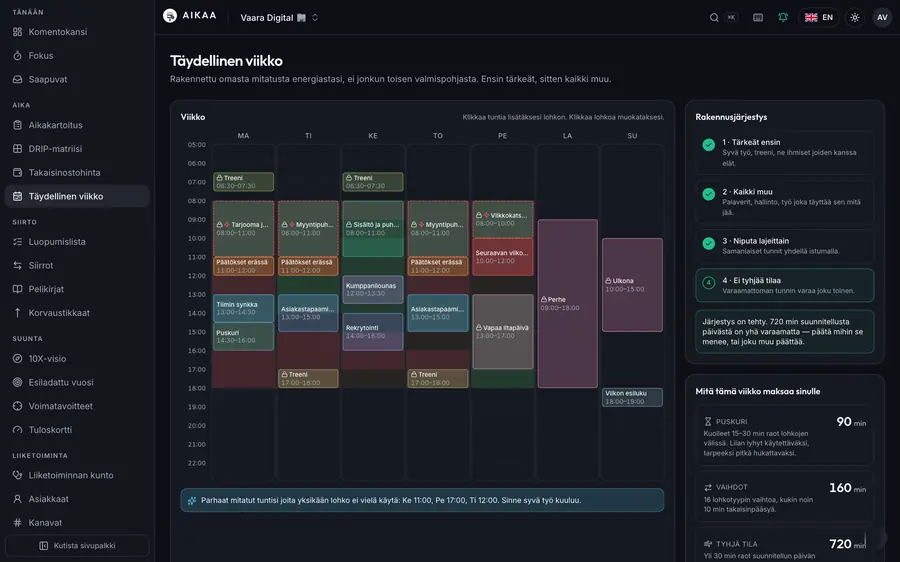
Task: Click the DRIP-matriisi grid icon
Action: (x=17, y=149)
